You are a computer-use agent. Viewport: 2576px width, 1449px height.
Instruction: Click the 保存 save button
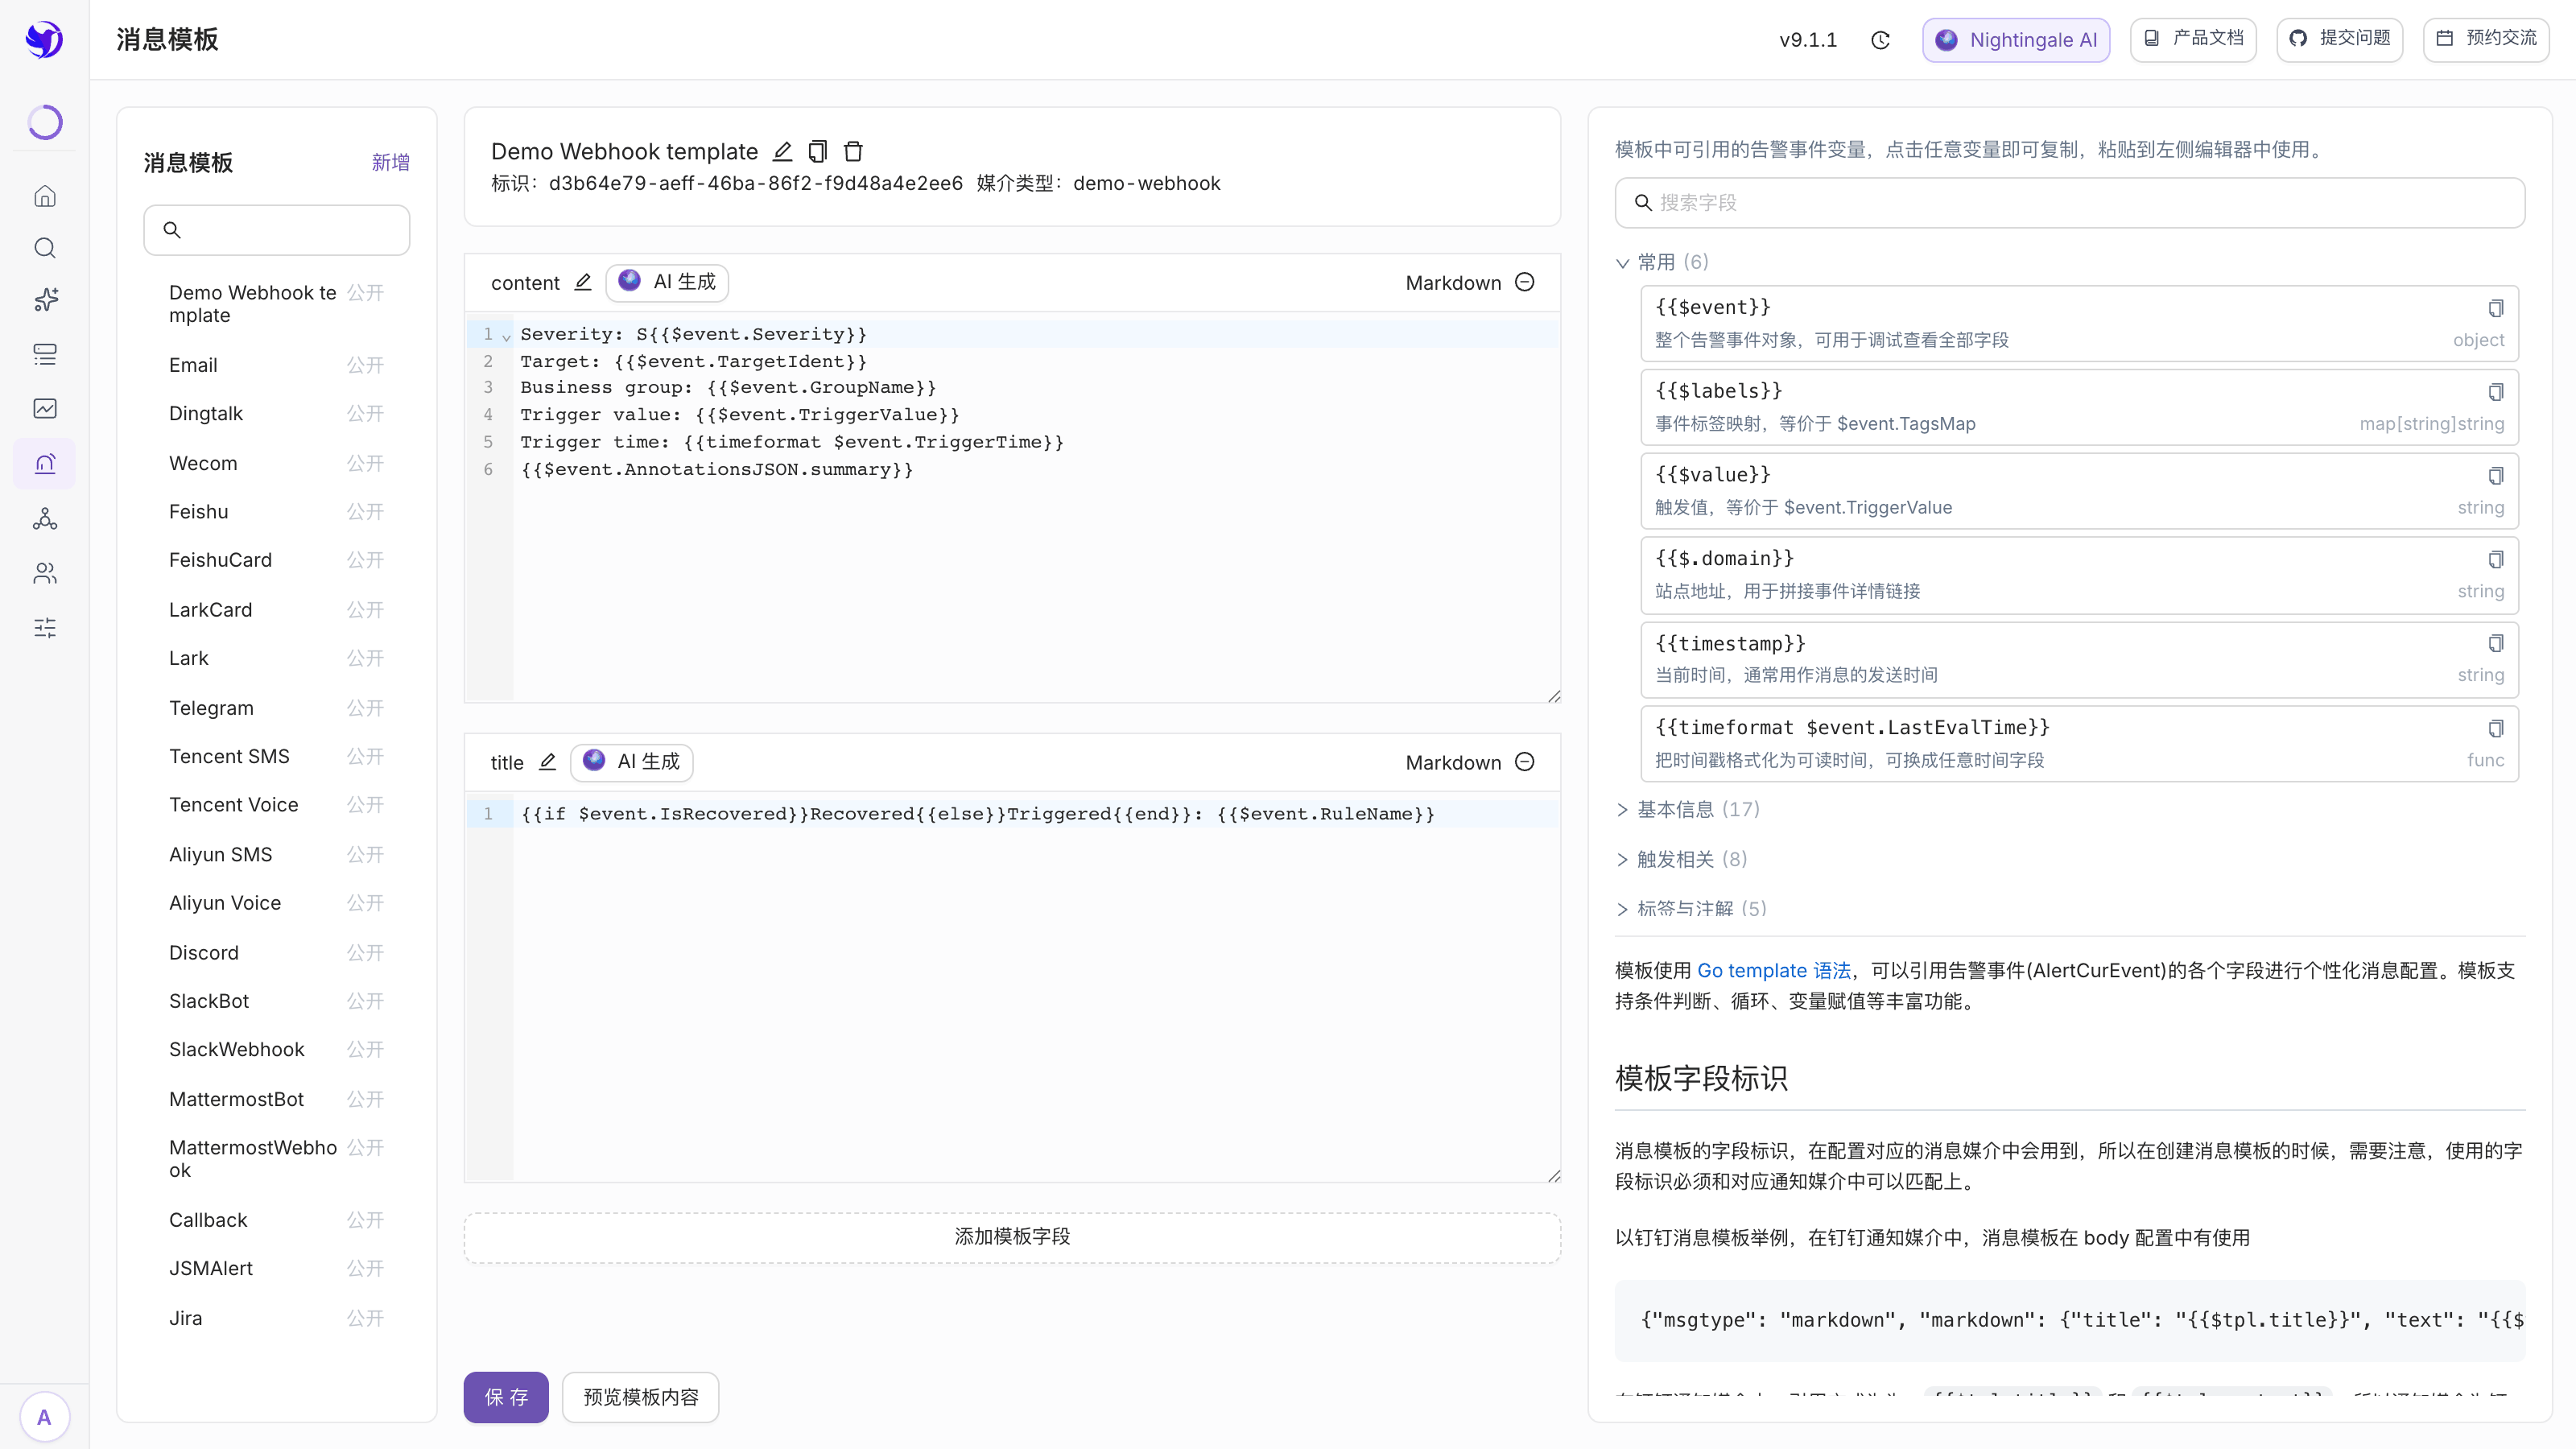(x=506, y=1397)
